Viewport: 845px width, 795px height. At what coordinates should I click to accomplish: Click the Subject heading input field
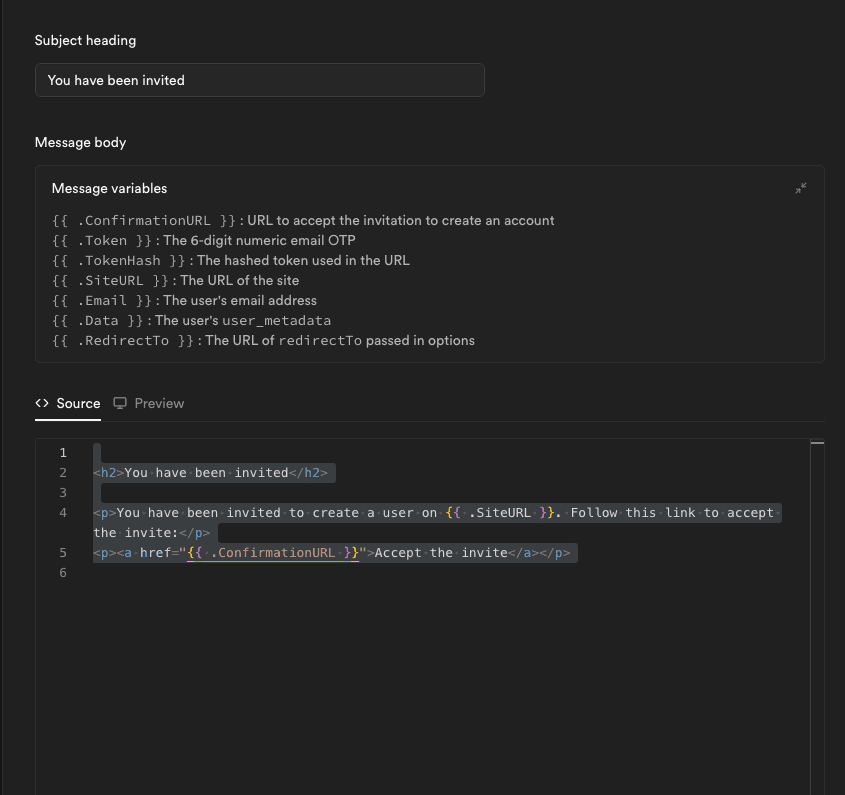point(260,80)
